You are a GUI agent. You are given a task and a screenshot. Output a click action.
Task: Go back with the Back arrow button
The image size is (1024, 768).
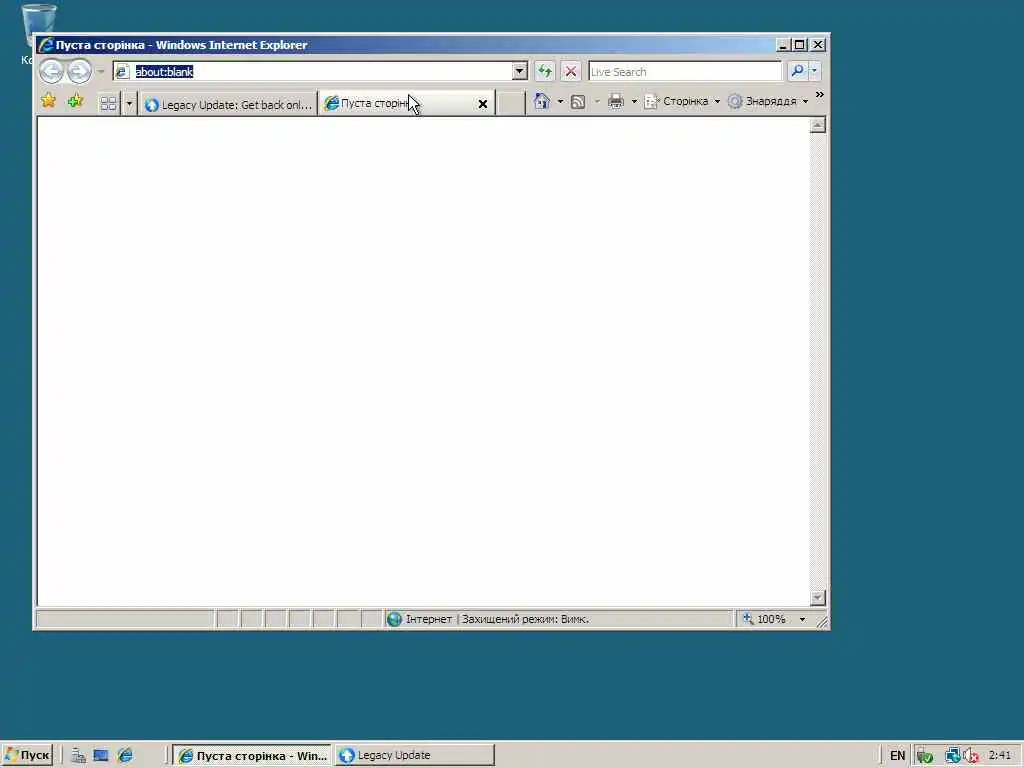pos(52,71)
